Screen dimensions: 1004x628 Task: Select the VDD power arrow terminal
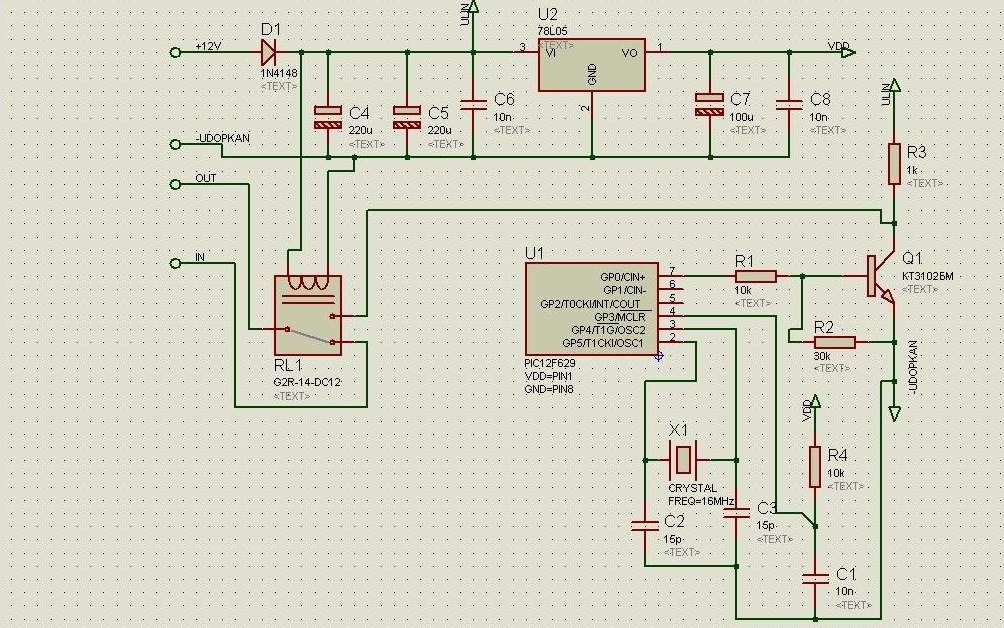[x=848, y=52]
